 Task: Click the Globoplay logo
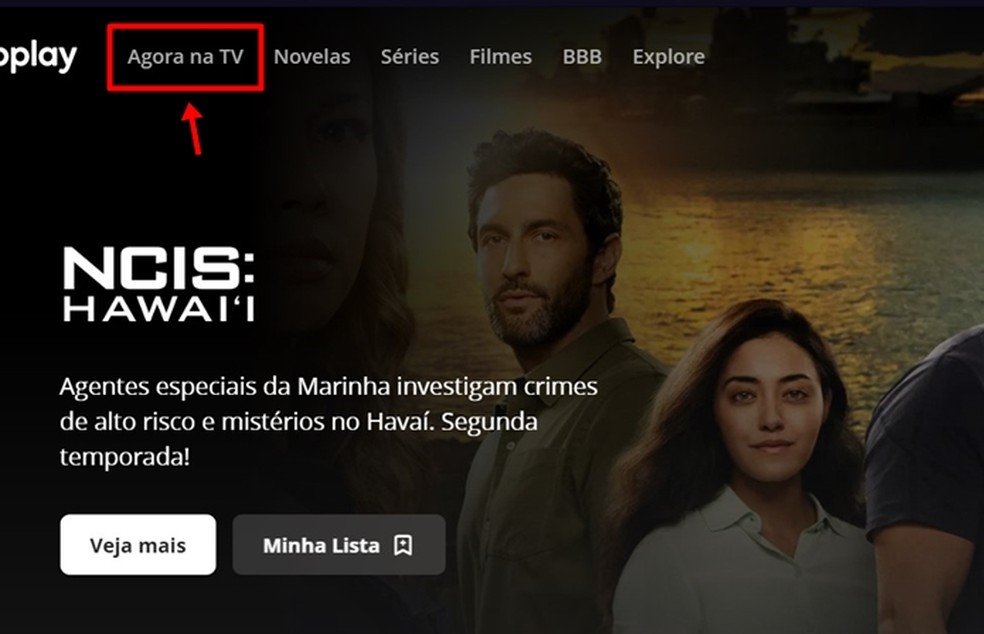(x=38, y=58)
